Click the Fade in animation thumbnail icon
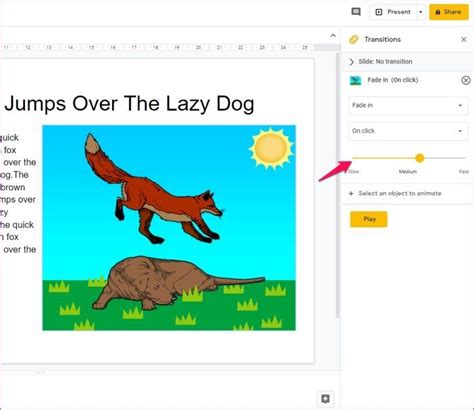The width and height of the screenshot is (474, 410). [355, 80]
